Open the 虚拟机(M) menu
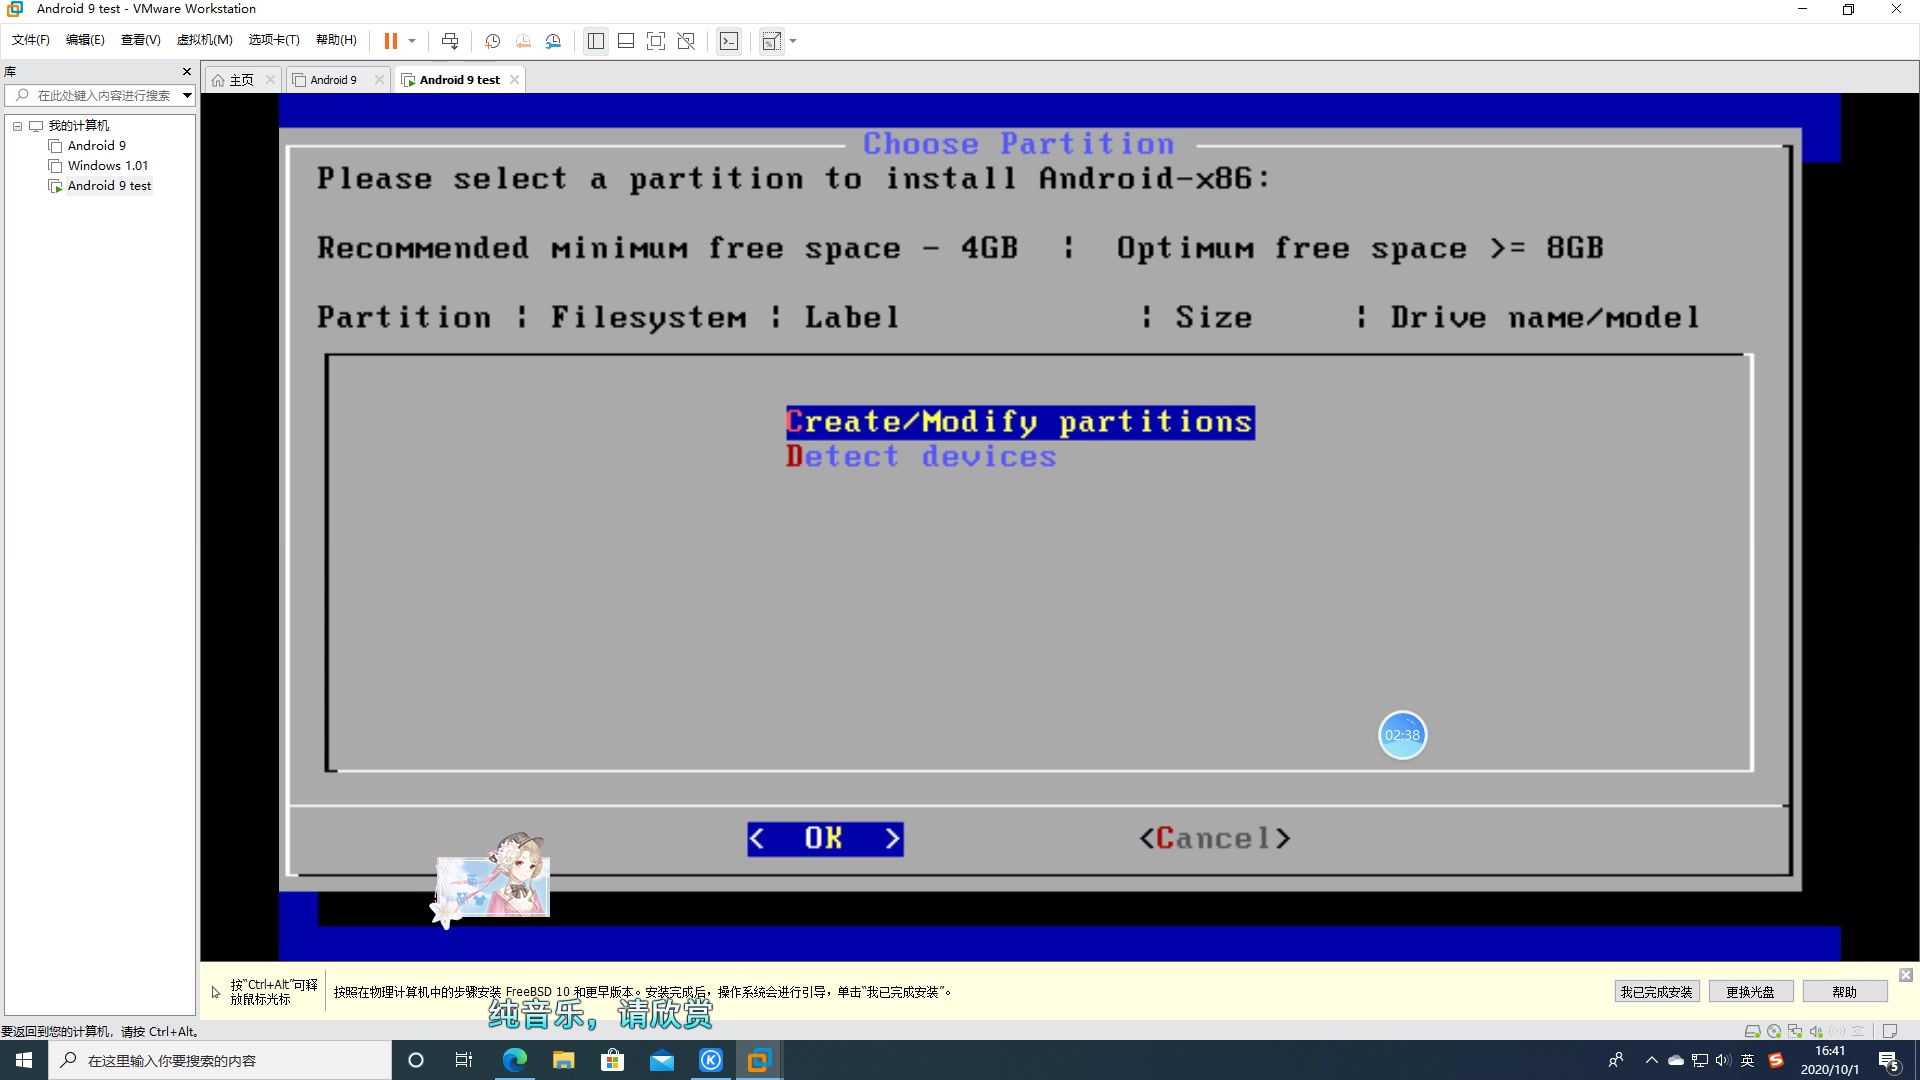Screen dimensions: 1920x1080 (204, 40)
